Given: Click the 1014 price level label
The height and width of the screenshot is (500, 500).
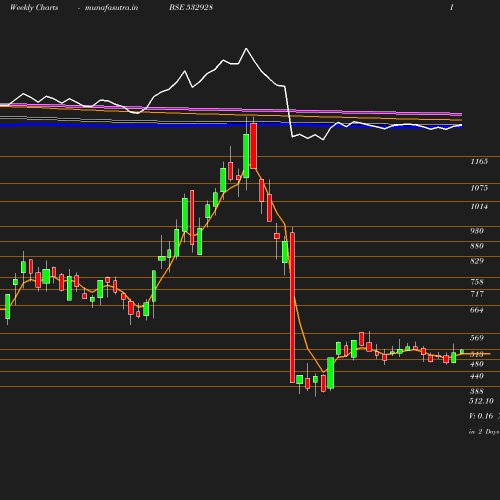Looking at the screenshot, I should pos(479,206).
